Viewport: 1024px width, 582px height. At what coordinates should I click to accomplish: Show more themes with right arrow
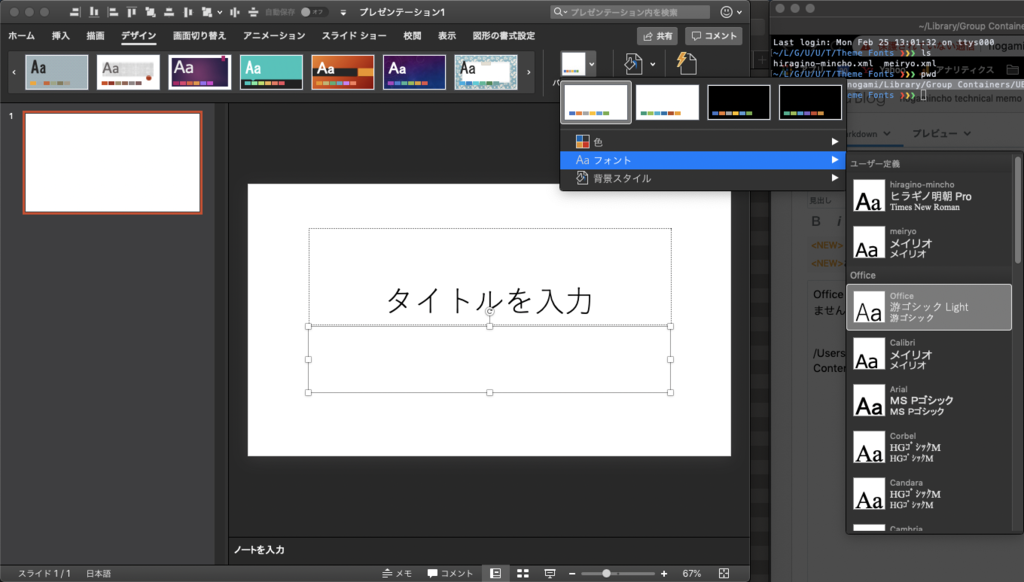(x=528, y=72)
